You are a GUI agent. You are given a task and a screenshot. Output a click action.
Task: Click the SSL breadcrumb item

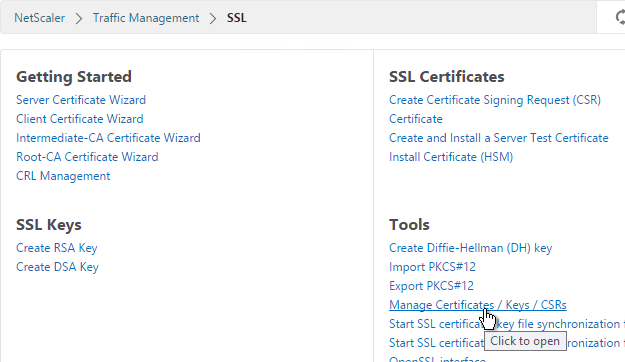(237, 18)
